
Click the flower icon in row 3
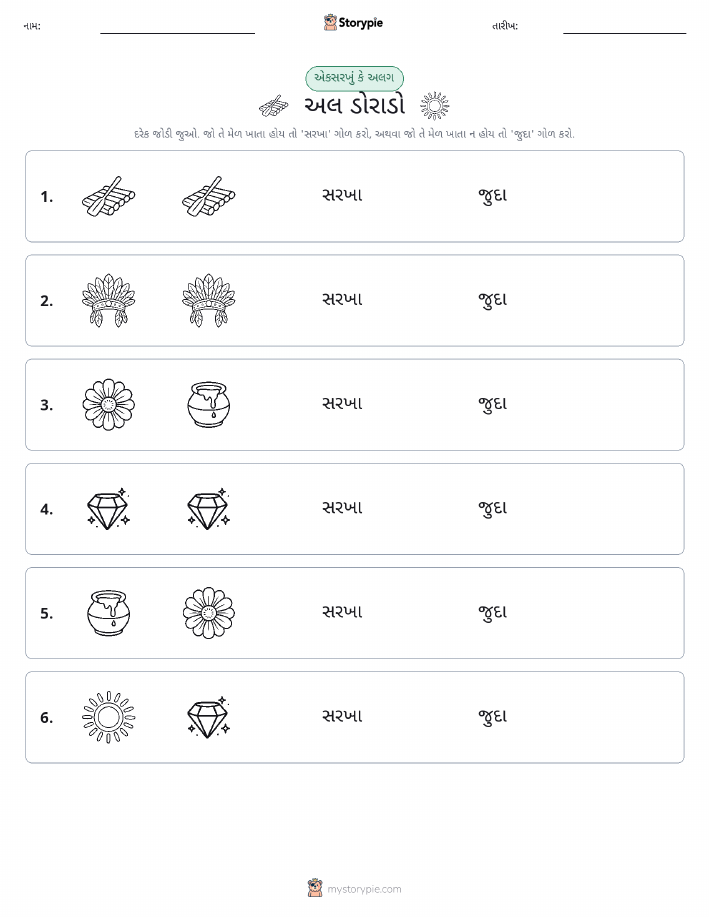(x=108, y=405)
